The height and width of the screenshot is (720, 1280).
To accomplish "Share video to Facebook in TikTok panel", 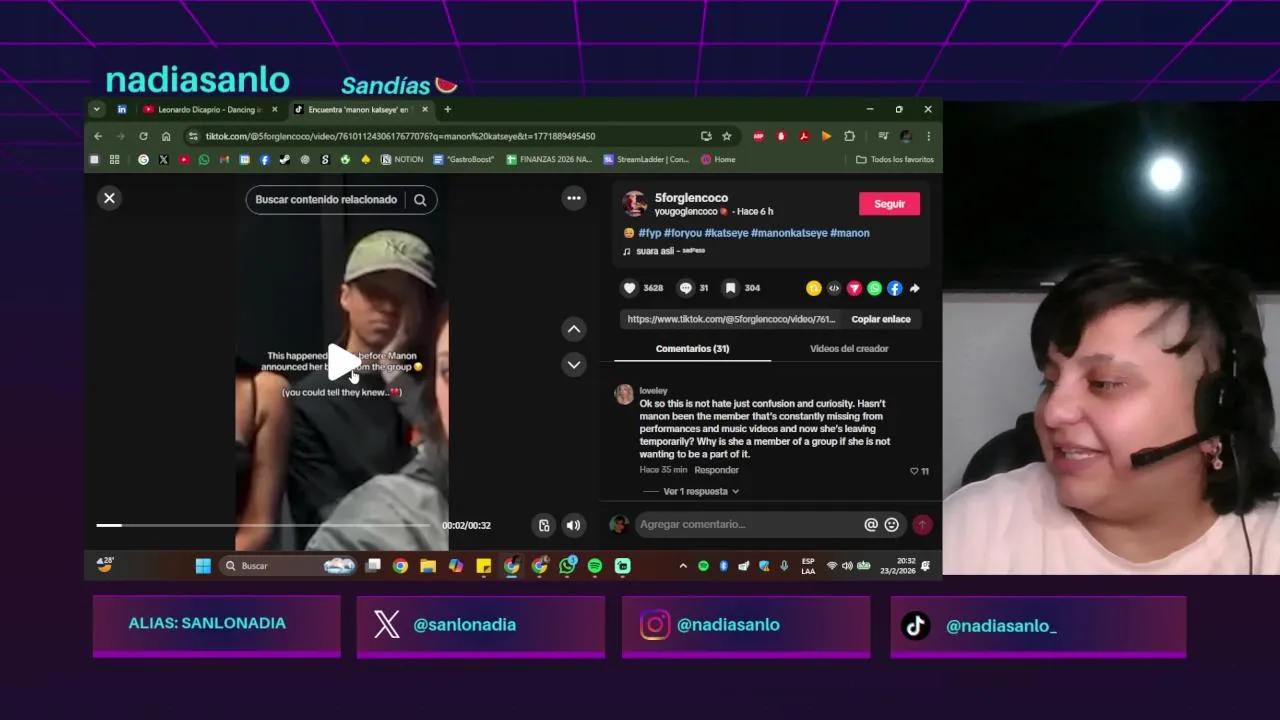I will pos(895,288).
